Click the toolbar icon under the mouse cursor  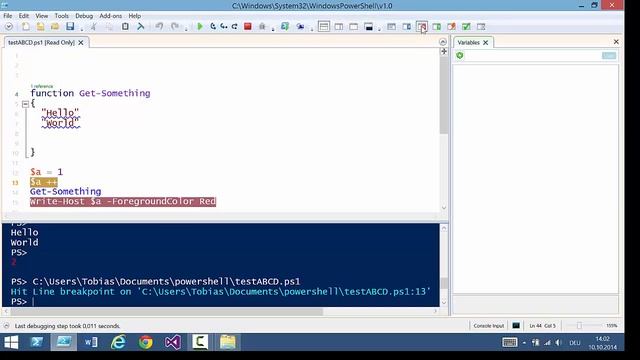coord(422,27)
